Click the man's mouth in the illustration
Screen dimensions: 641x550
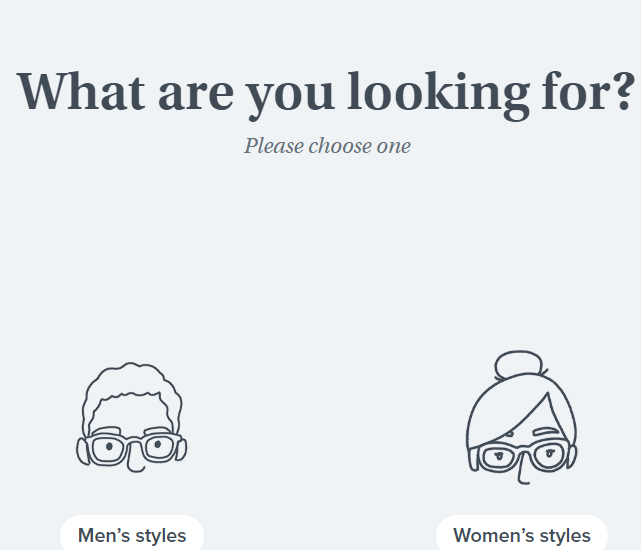(x=137, y=468)
